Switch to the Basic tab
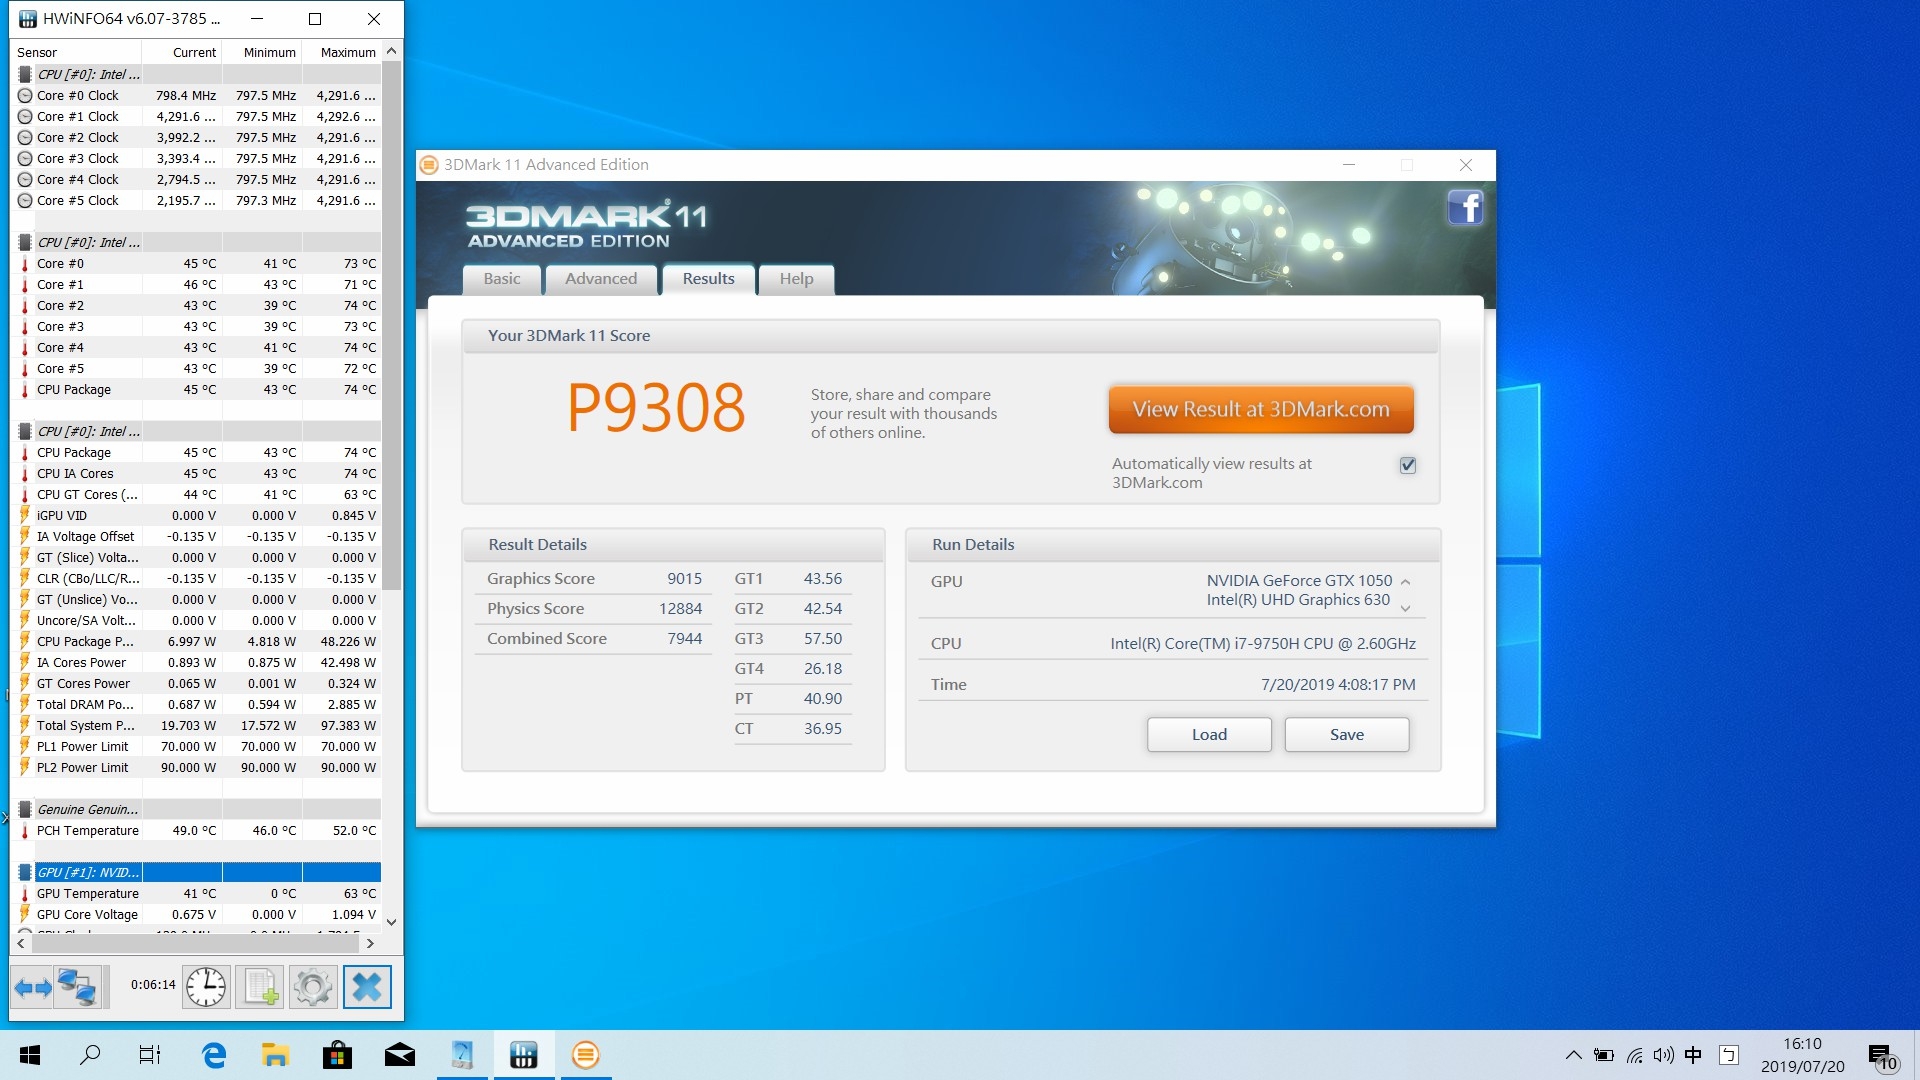 (501, 279)
